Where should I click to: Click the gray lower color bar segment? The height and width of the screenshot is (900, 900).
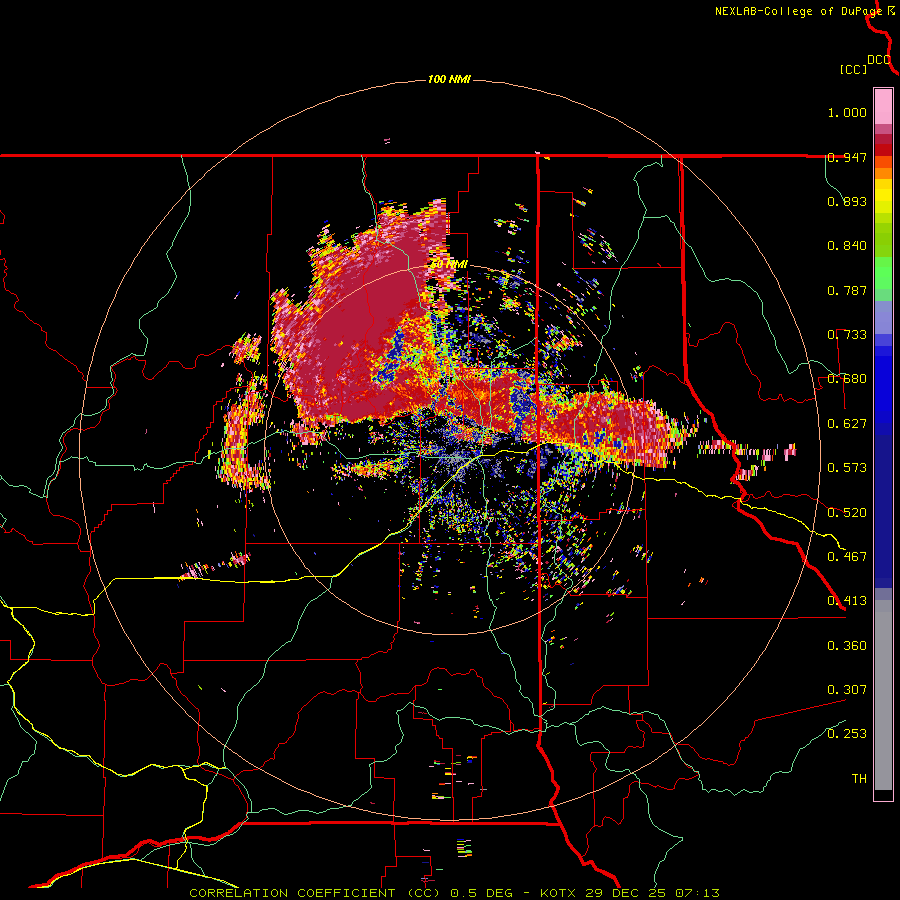pos(883,695)
